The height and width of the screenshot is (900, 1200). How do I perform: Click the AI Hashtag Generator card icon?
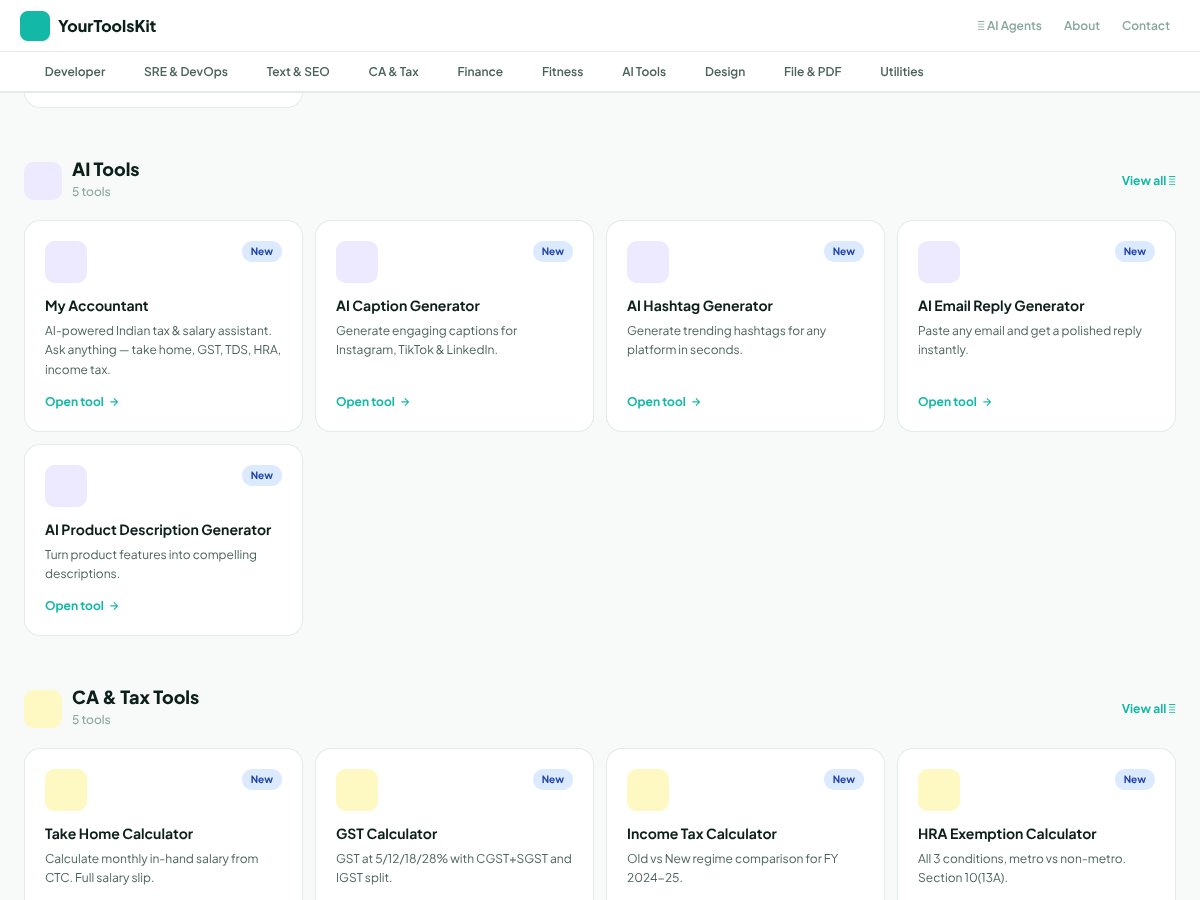[x=648, y=262]
